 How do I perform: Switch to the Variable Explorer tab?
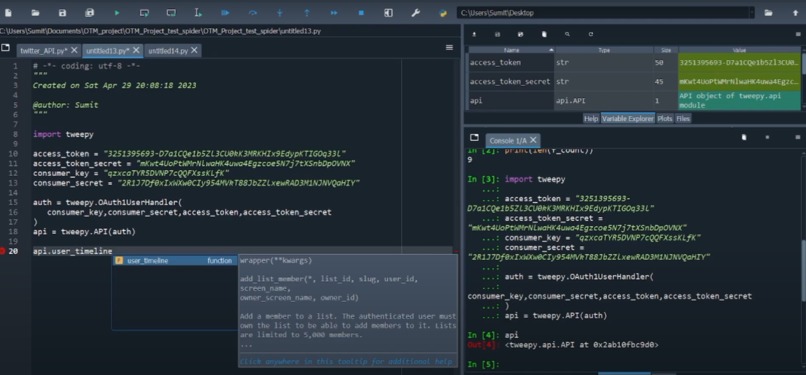tap(628, 118)
